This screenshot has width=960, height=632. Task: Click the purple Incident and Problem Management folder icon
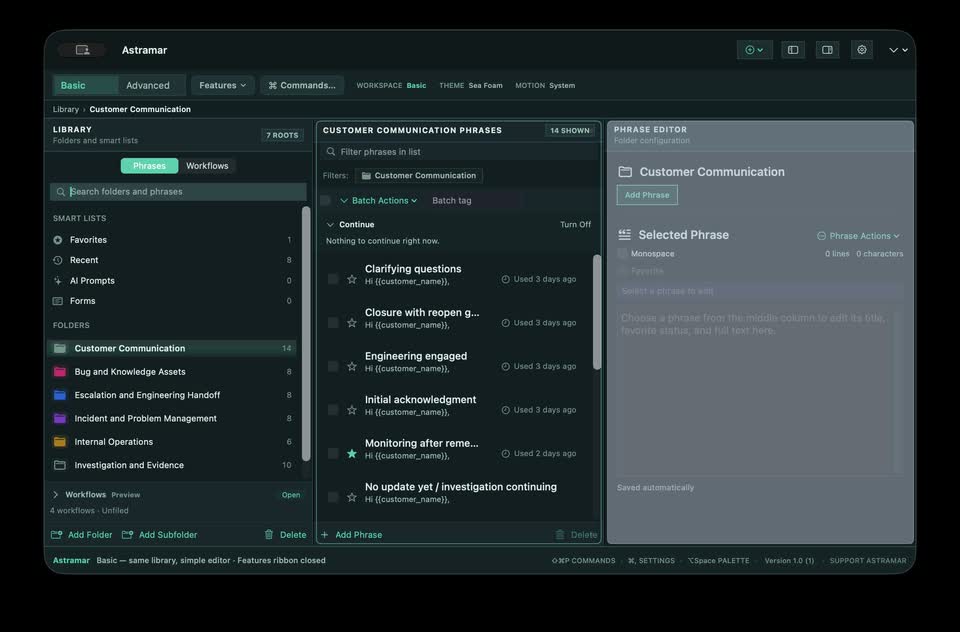[59, 418]
